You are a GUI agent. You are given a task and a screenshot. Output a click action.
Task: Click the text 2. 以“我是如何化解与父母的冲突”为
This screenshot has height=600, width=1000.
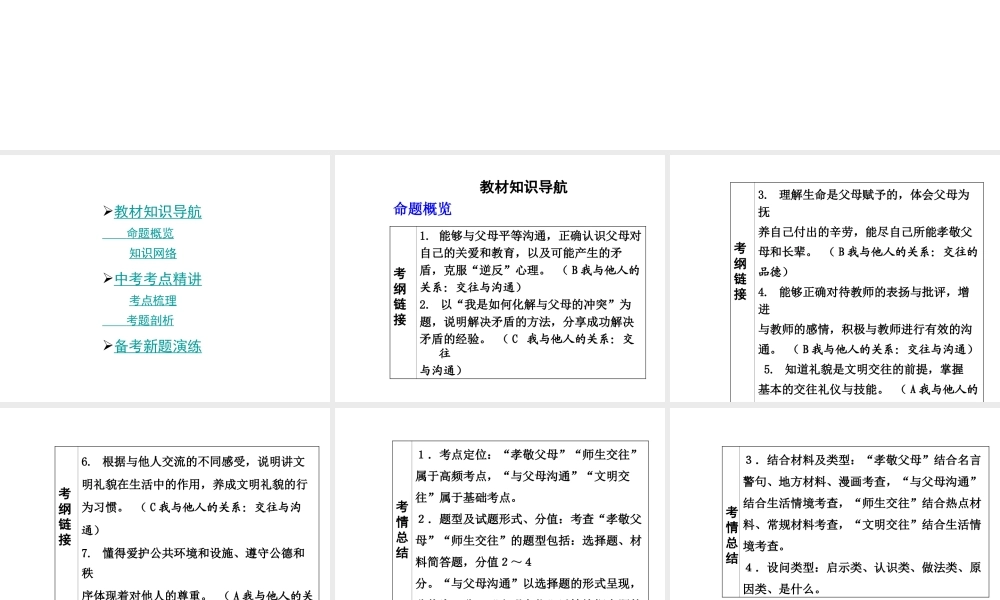tap(525, 305)
